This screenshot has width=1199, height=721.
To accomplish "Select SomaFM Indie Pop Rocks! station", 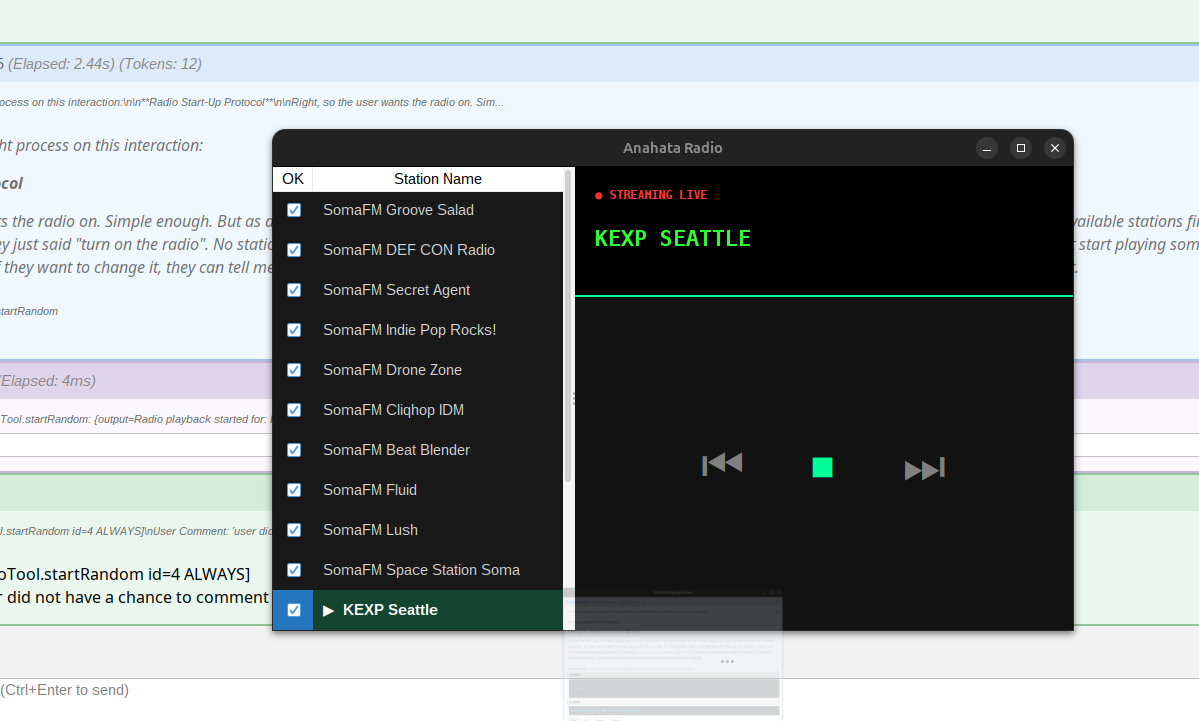I will coord(409,330).
